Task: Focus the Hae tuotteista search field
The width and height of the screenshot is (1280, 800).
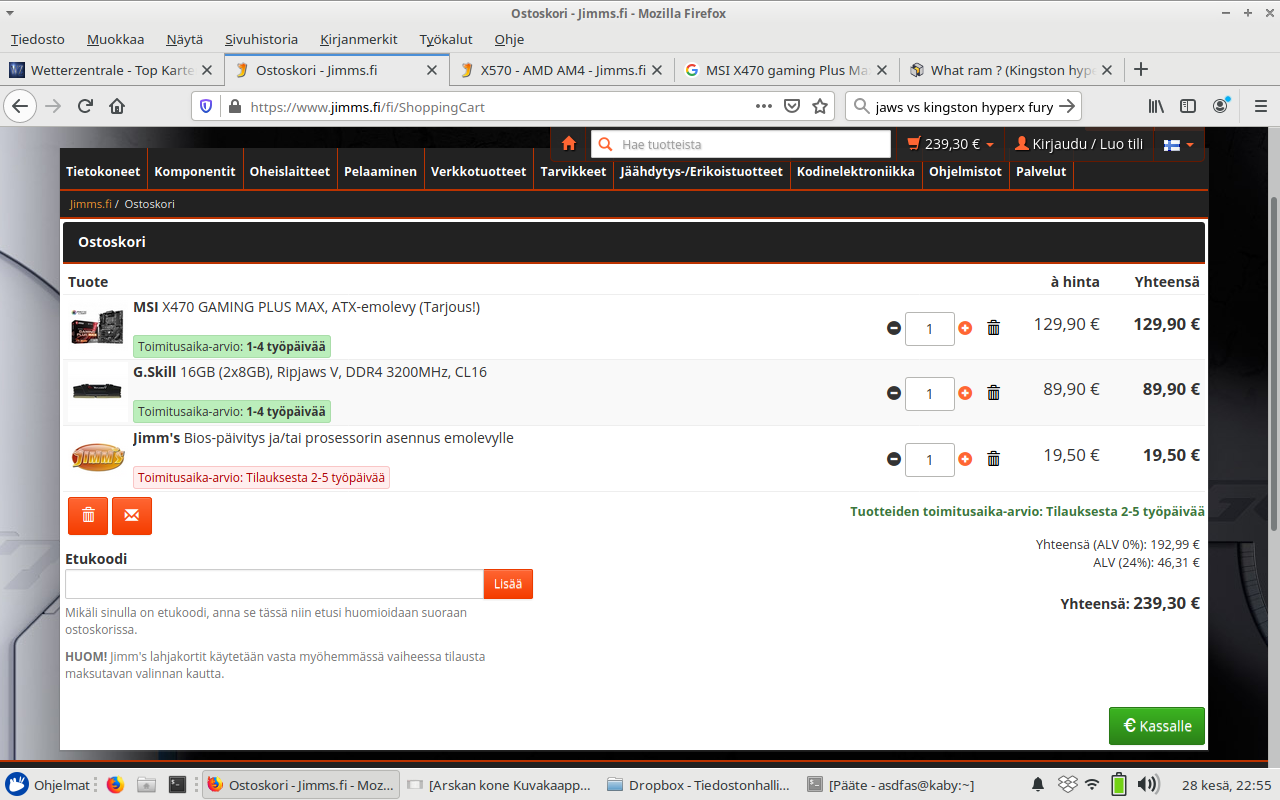Action: pyautogui.click(x=741, y=144)
